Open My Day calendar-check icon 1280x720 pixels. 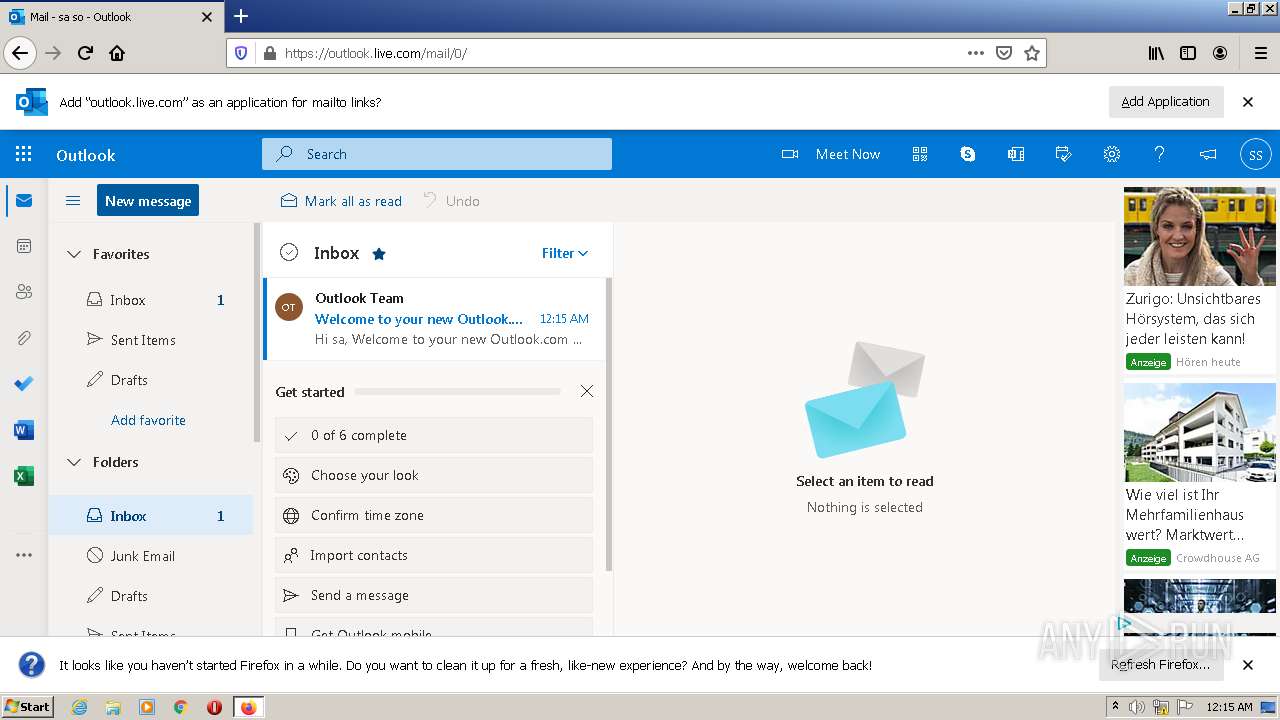pos(1064,154)
